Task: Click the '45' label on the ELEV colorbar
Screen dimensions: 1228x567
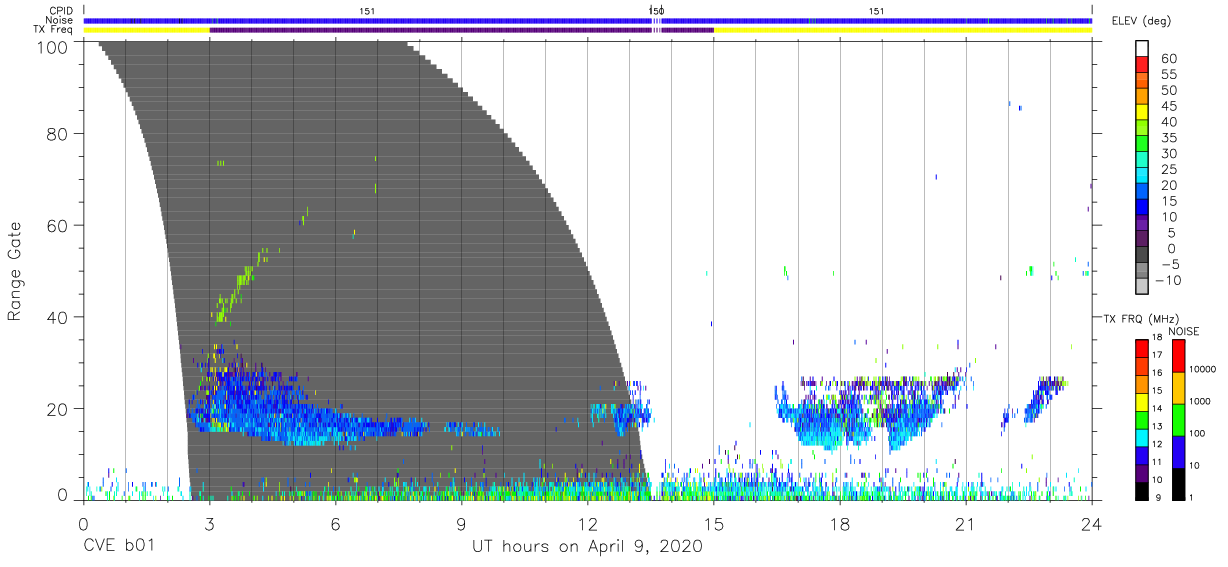Action: point(1168,106)
